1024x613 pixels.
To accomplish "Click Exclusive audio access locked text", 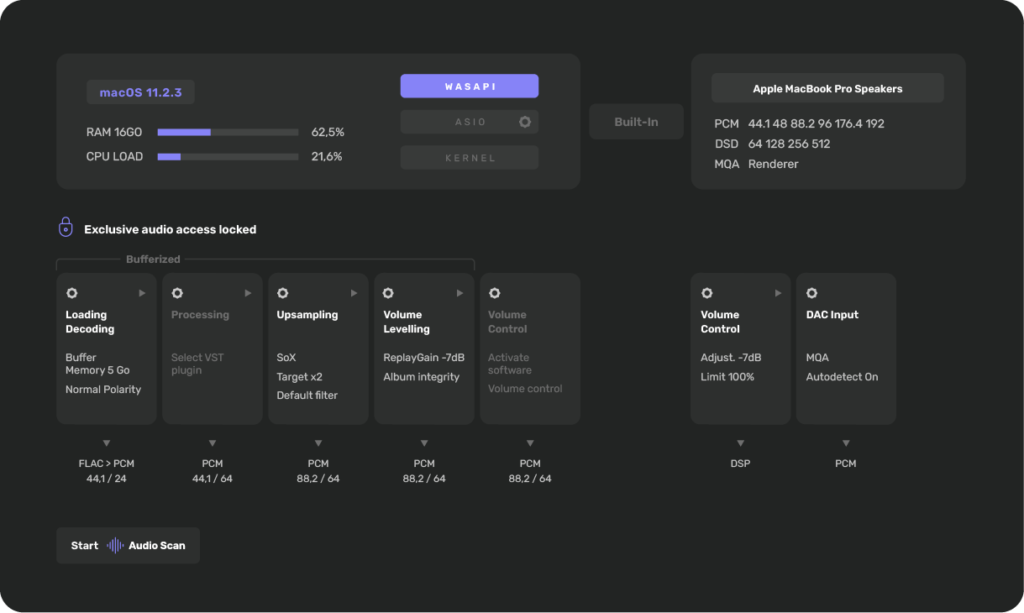I will (170, 230).
